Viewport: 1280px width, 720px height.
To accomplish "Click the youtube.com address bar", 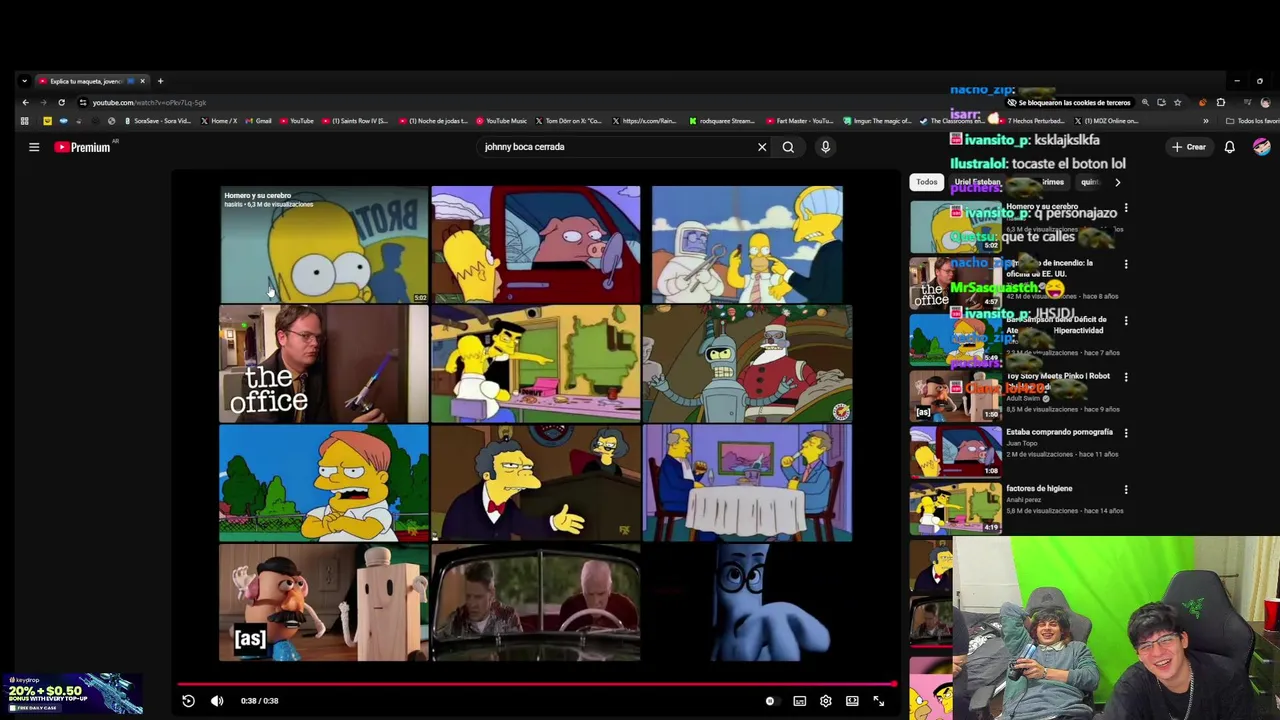I will 540,102.
